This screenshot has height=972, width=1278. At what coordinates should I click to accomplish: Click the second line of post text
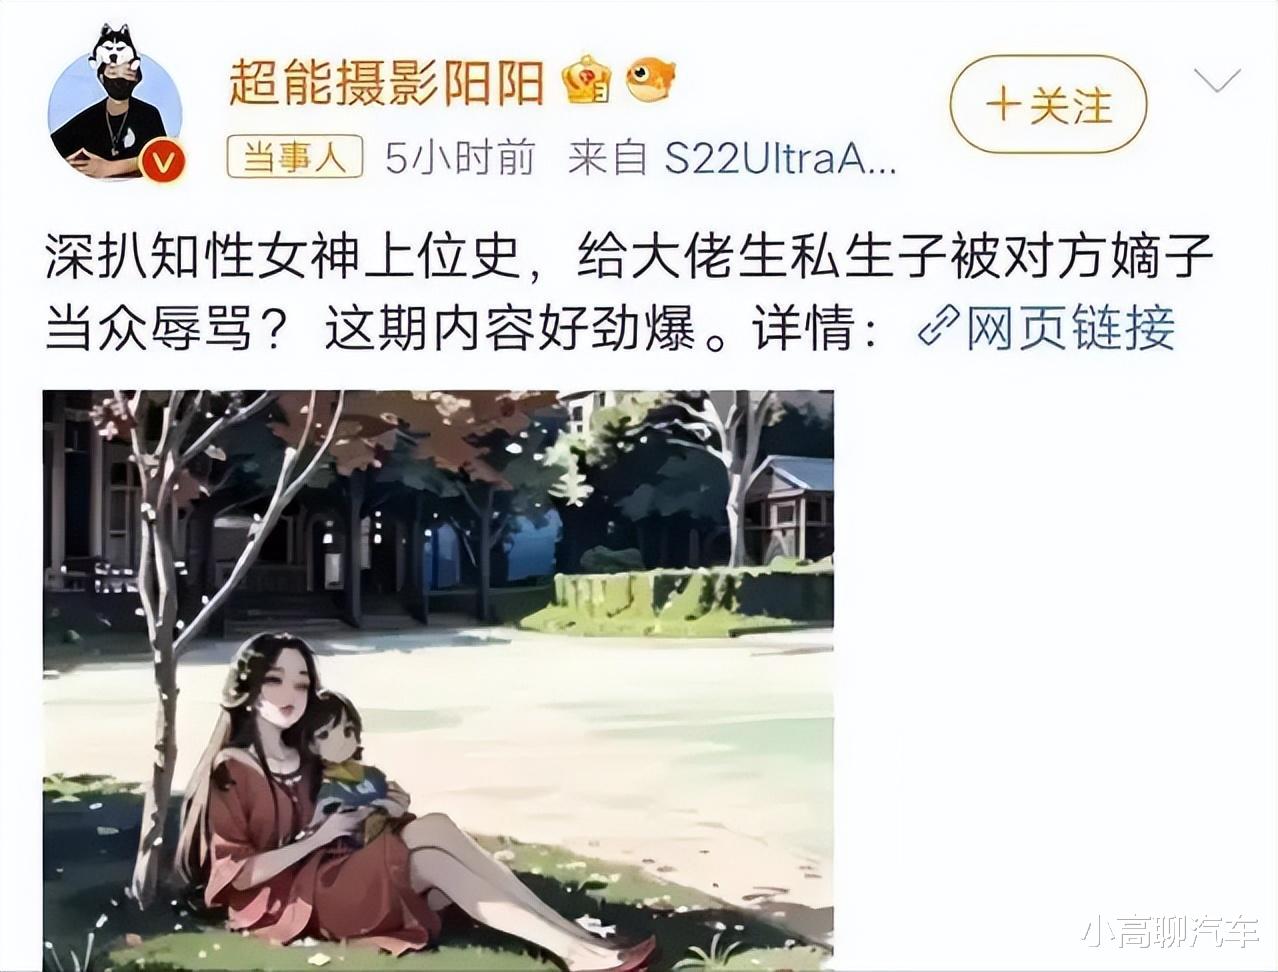pyautogui.click(x=610, y=327)
